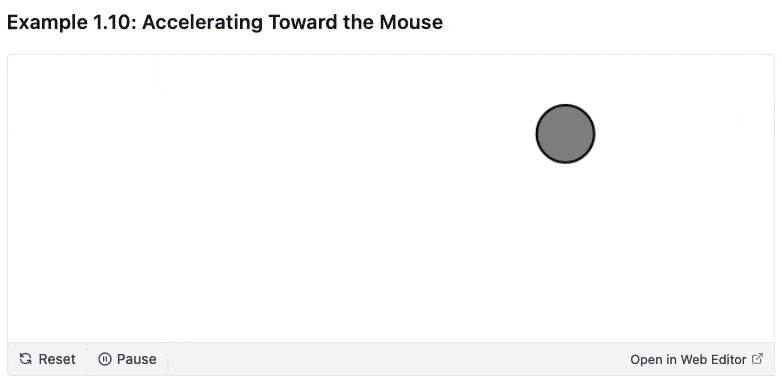Reset the sketch animation

click(47, 359)
